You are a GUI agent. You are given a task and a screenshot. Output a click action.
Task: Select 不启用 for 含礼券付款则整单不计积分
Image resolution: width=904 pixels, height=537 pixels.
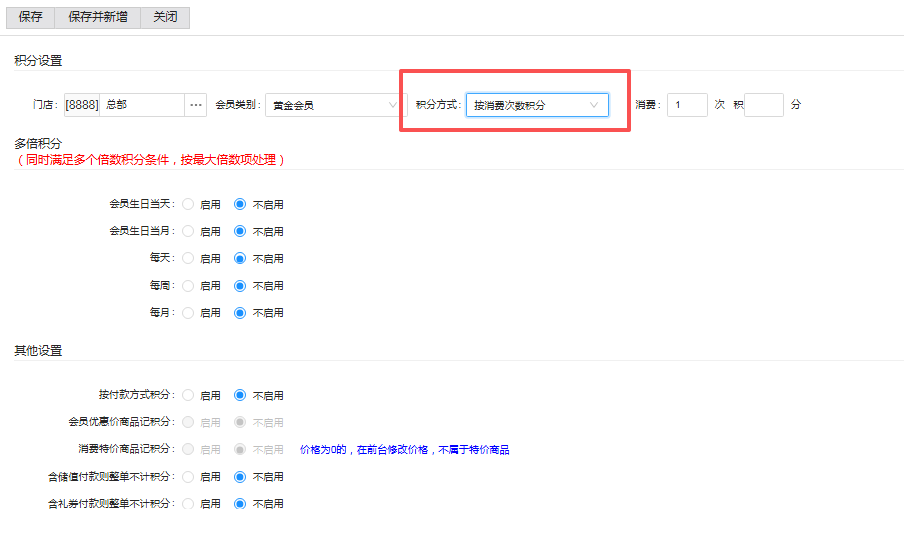point(240,504)
